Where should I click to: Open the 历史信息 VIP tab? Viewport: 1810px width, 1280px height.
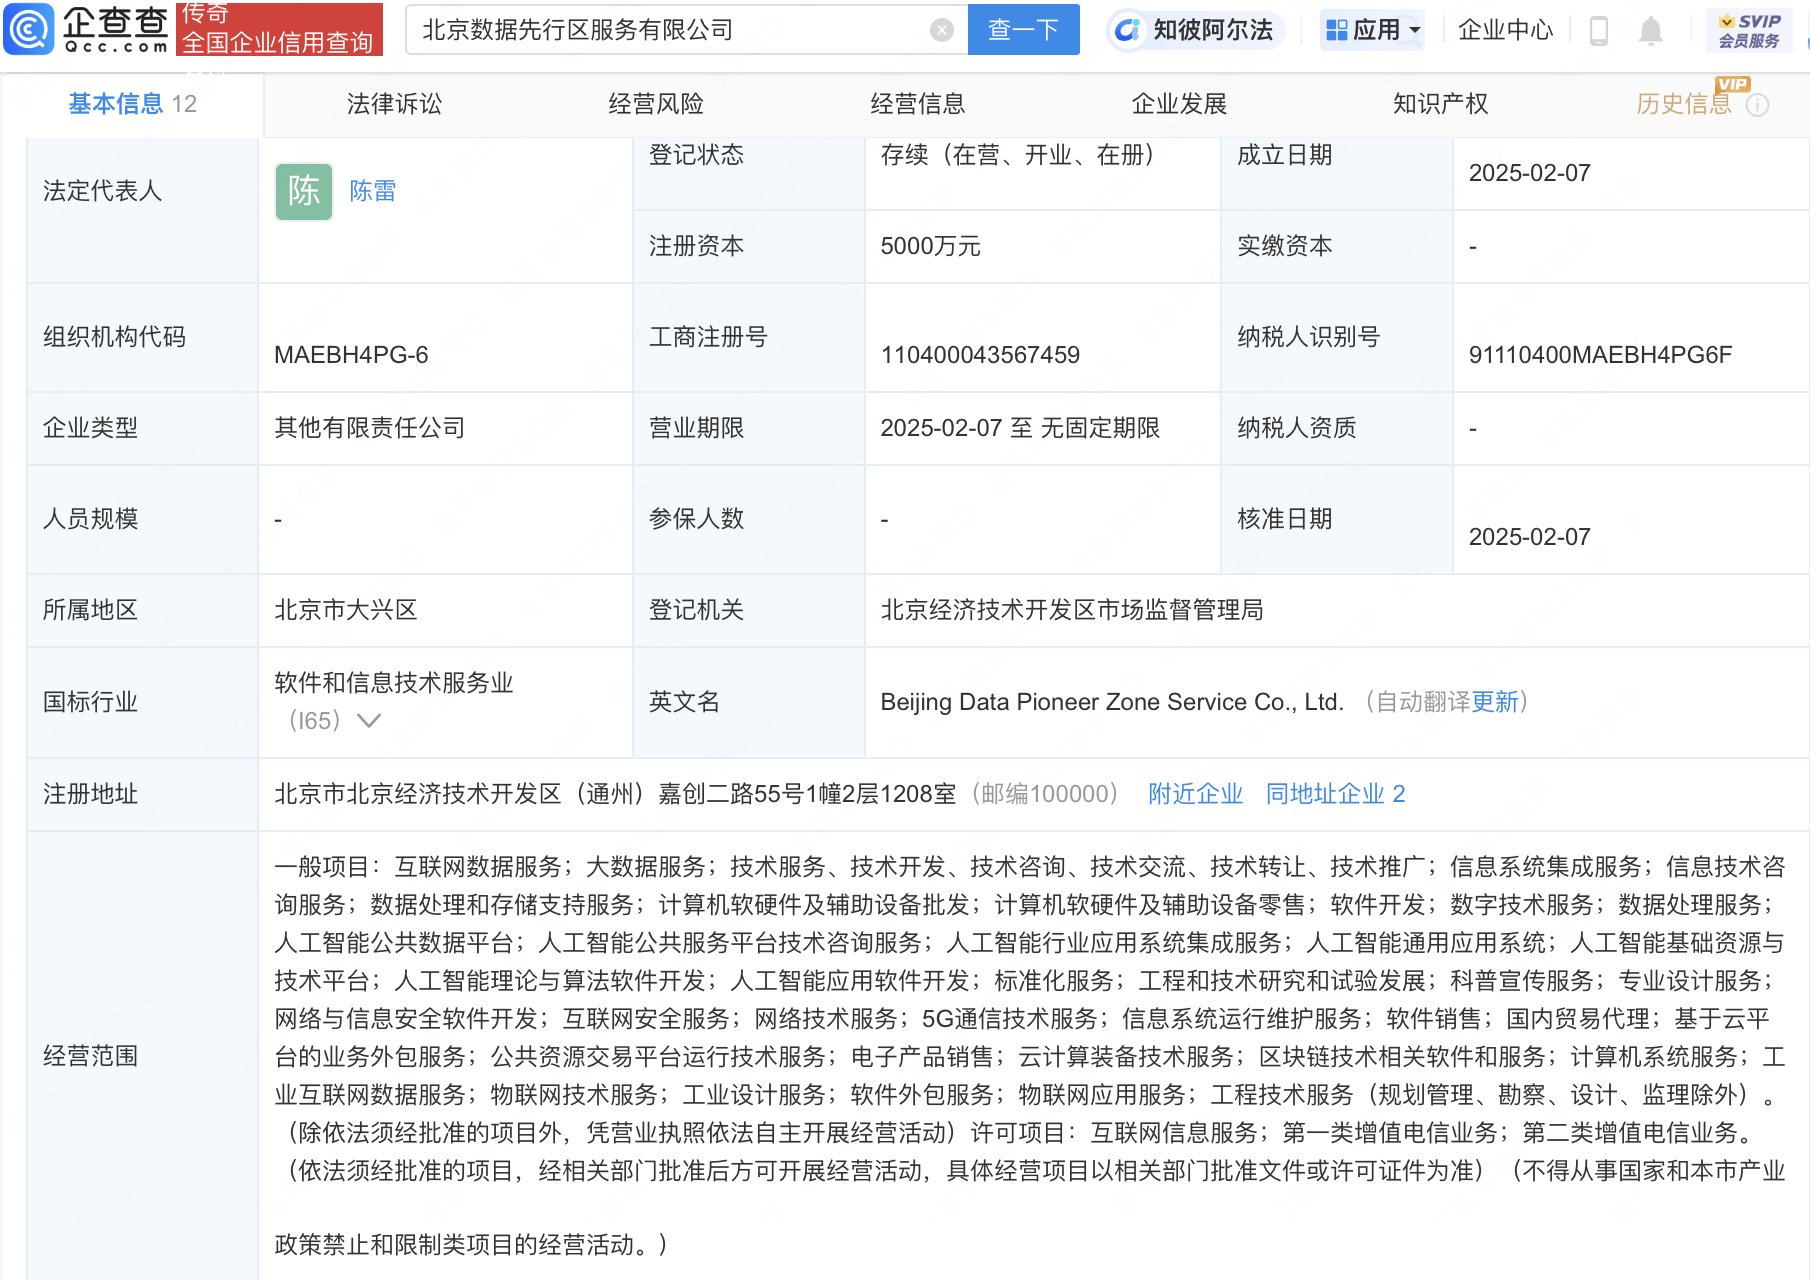click(1684, 104)
